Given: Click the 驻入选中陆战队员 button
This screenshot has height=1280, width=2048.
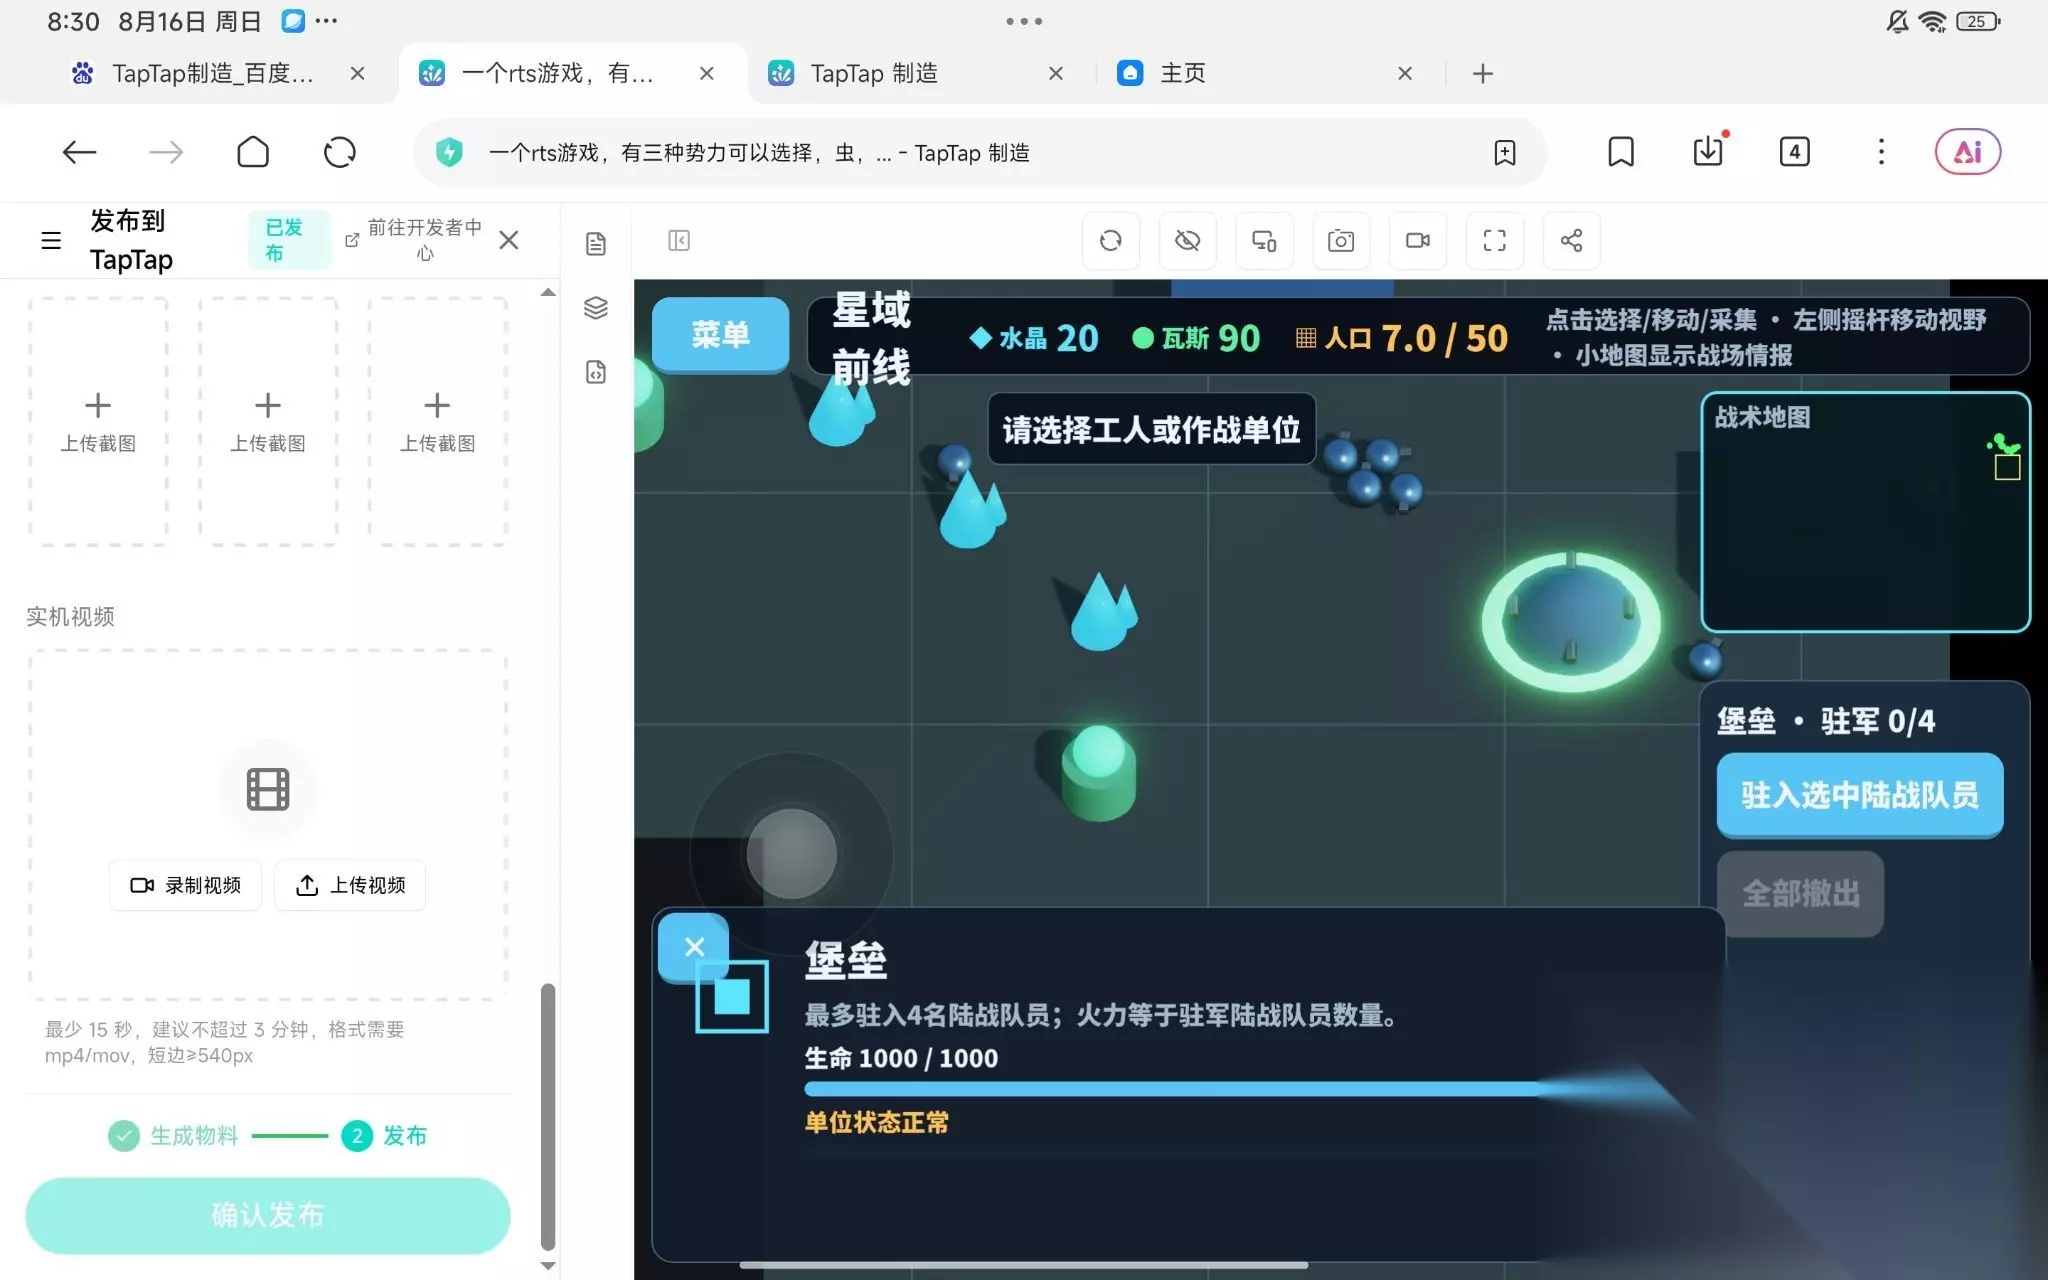Looking at the screenshot, I should [x=1860, y=795].
